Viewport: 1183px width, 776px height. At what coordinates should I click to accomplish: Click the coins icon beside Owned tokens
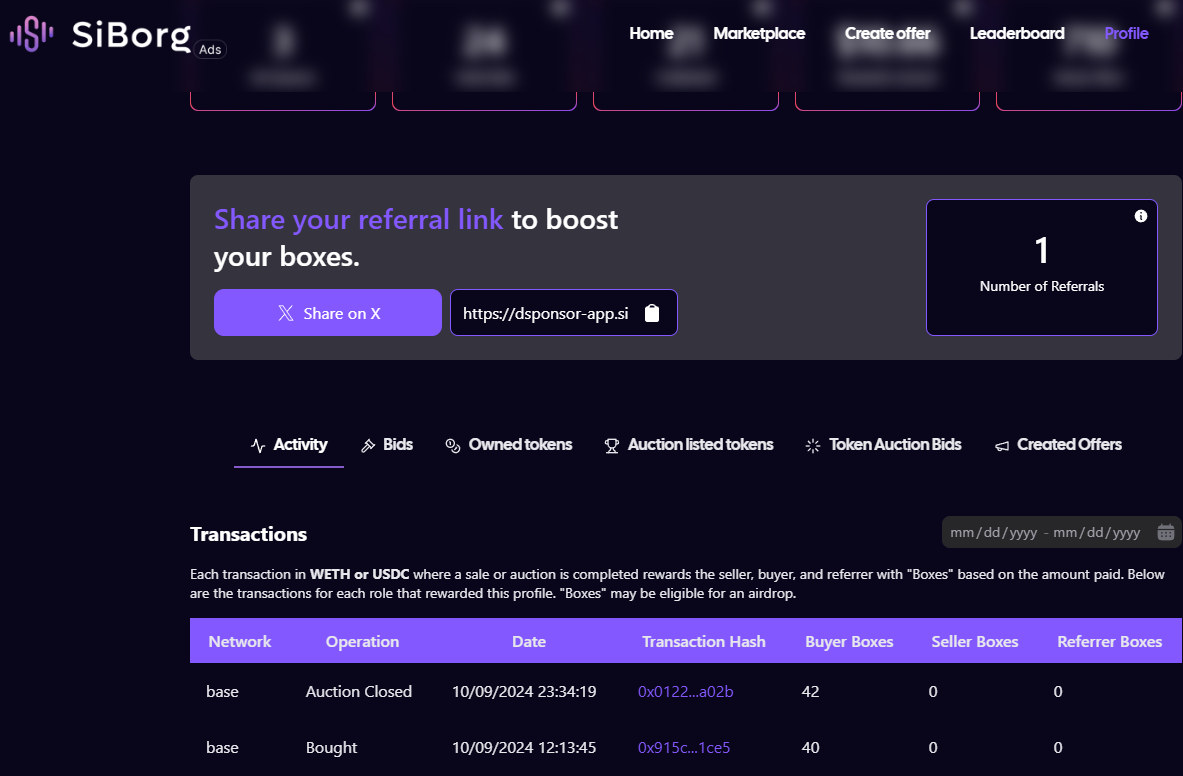pyautogui.click(x=452, y=445)
